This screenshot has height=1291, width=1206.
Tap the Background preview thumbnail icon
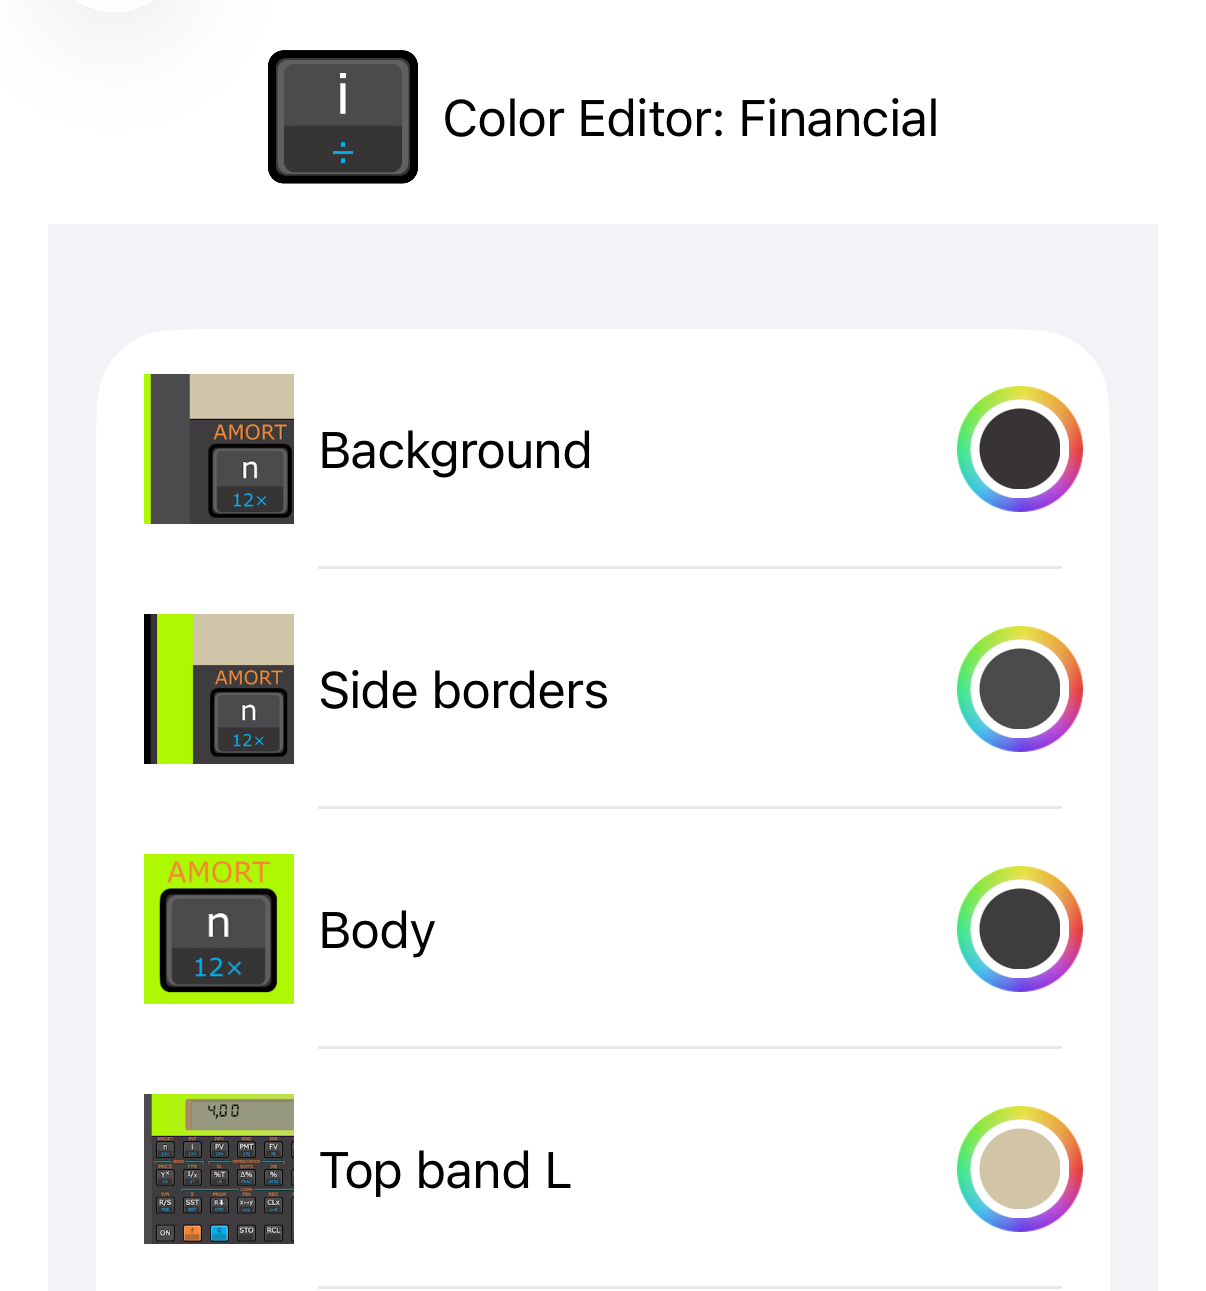pyautogui.click(x=219, y=449)
